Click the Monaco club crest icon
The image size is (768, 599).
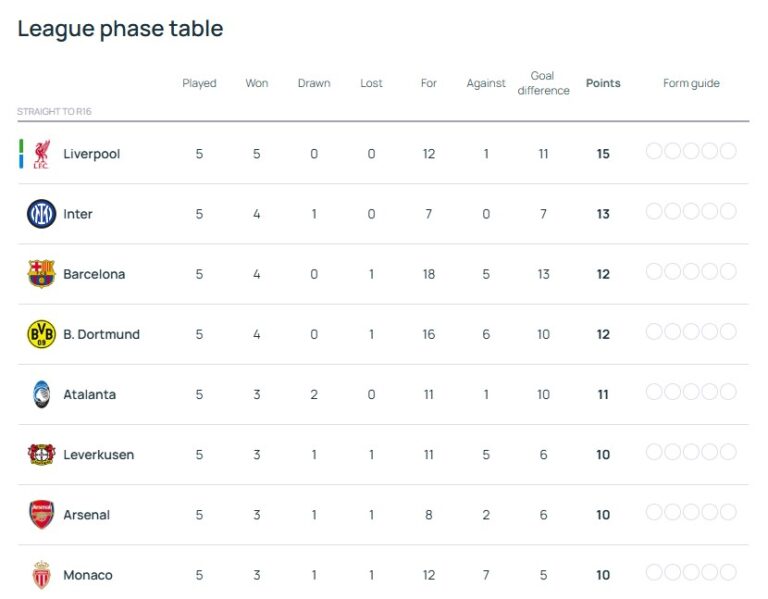click(x=41, y=575)
